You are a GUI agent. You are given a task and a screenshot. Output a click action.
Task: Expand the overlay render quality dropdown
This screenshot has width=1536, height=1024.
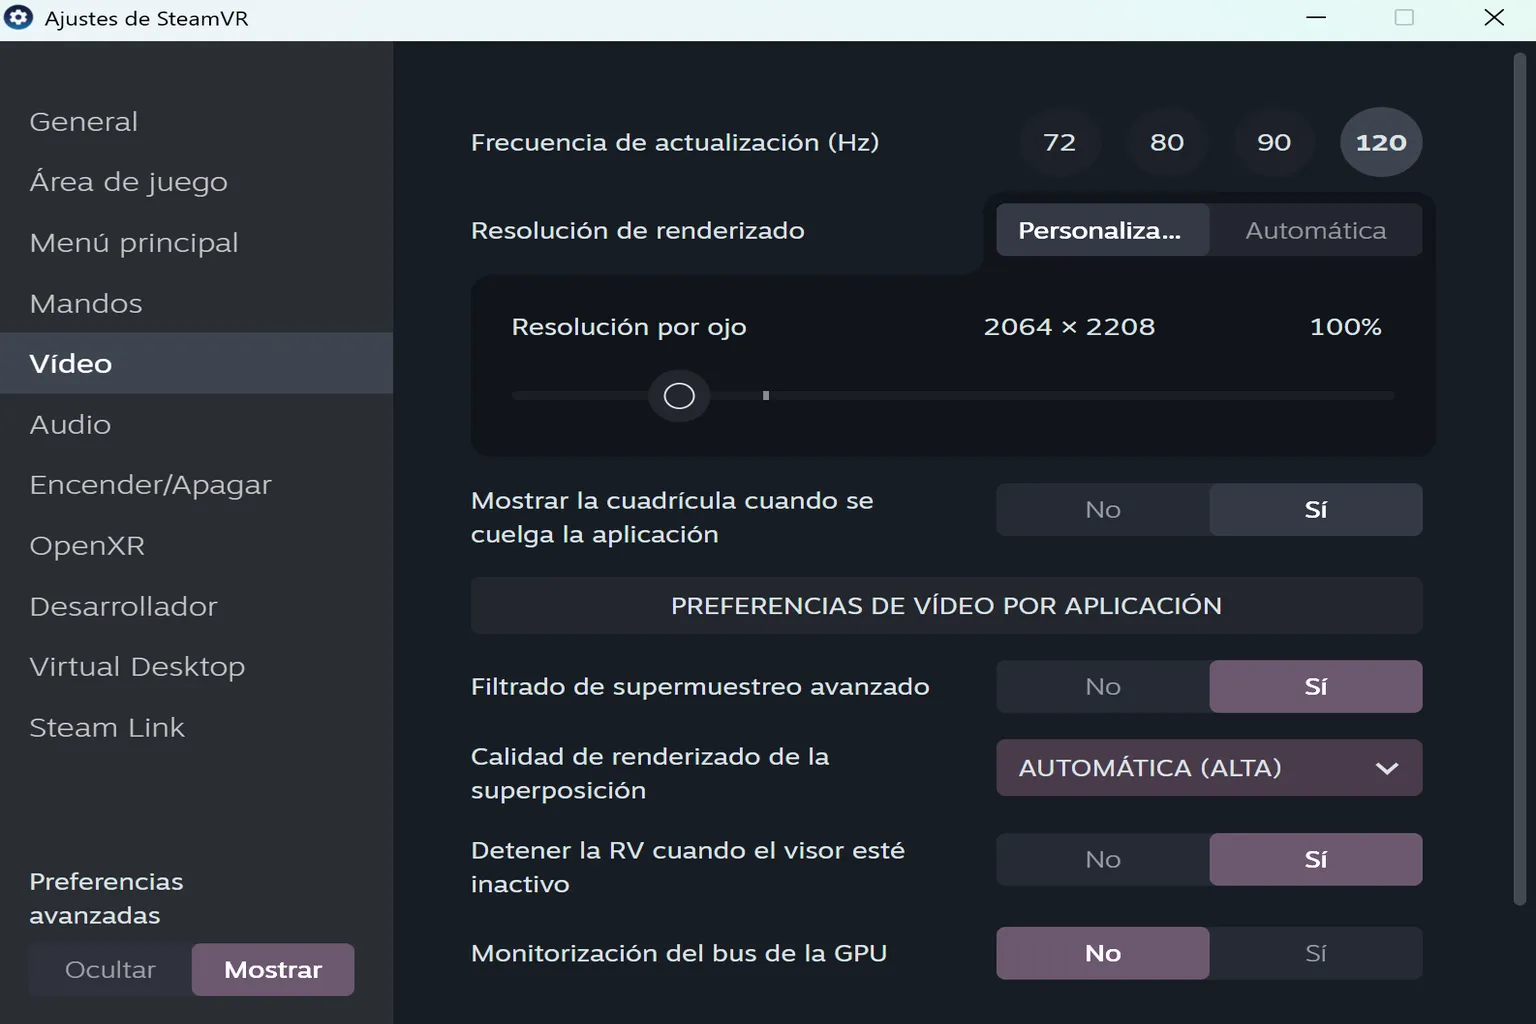click(1209, 768)
